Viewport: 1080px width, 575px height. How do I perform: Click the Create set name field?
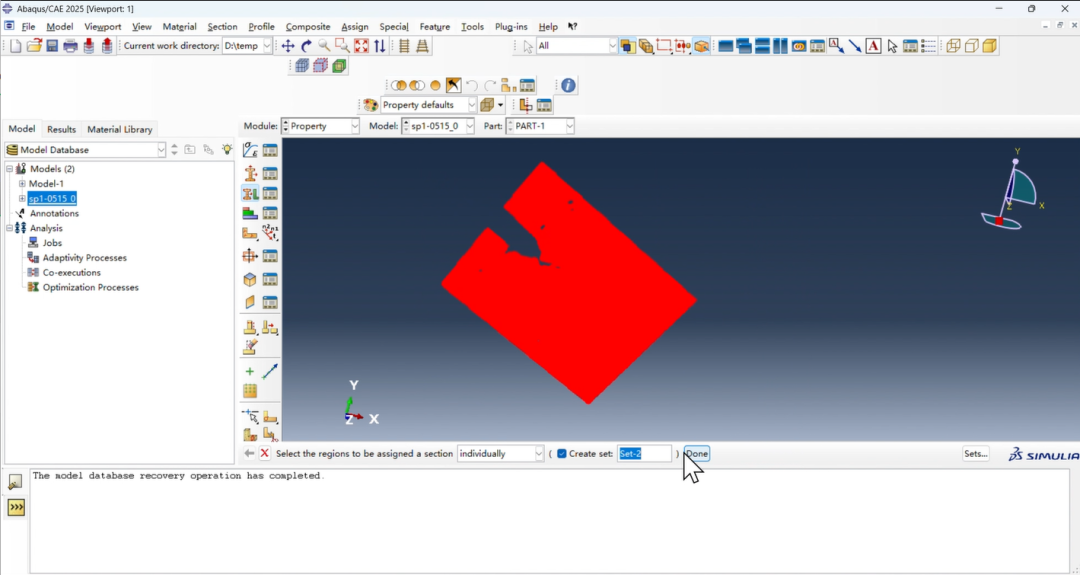pyautogui.click(x=644, y=454)
